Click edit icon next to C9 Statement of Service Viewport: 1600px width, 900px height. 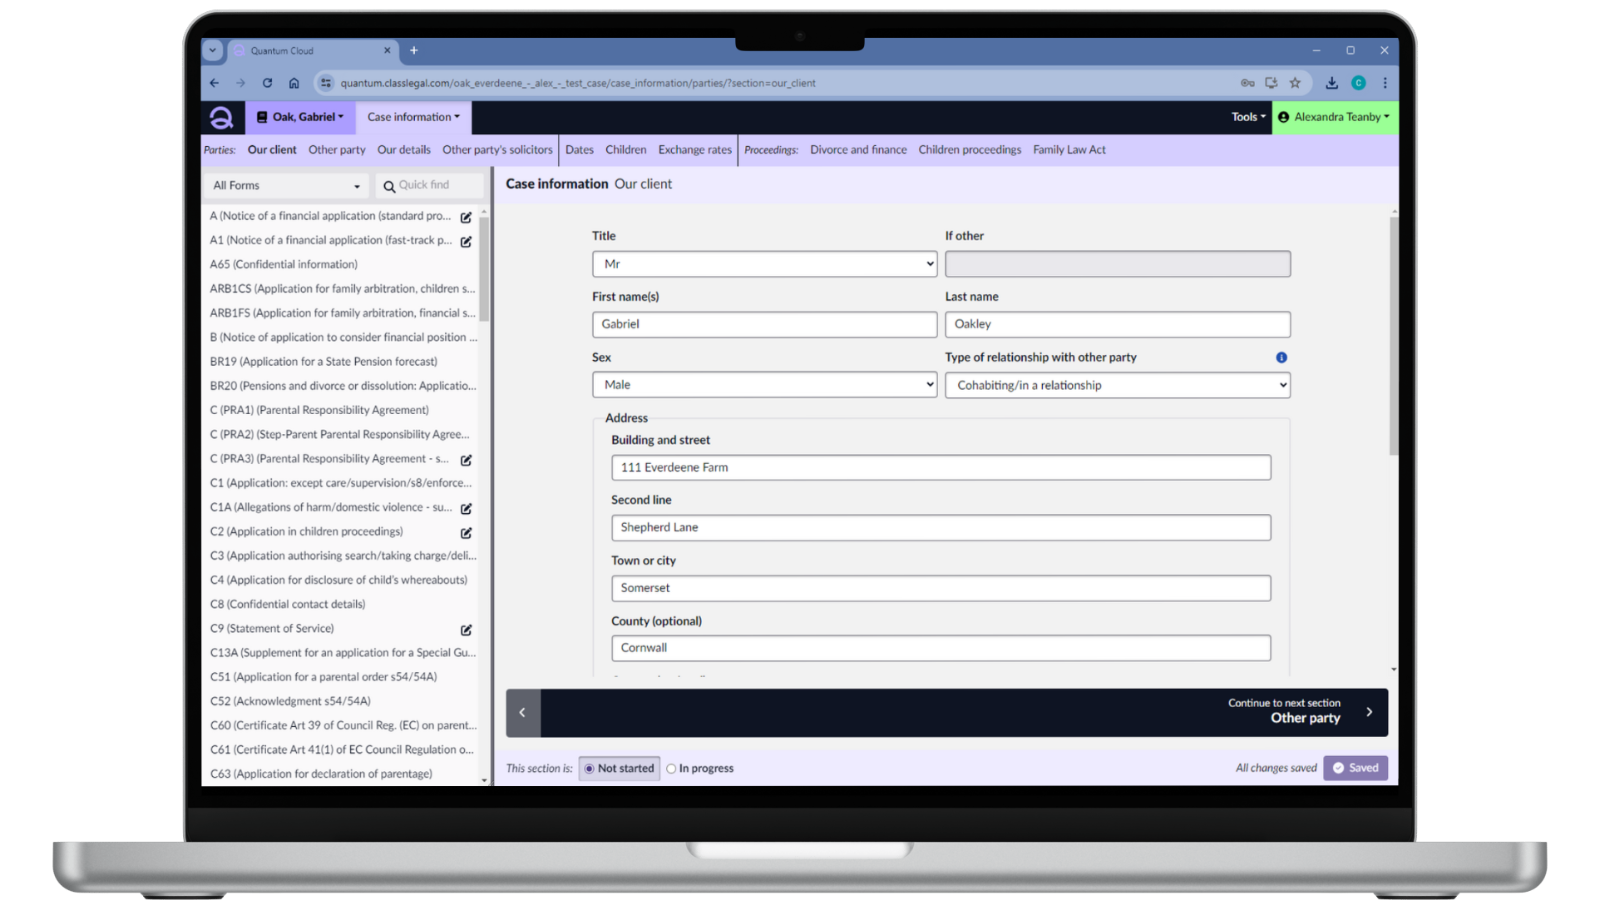coord(466,630)
